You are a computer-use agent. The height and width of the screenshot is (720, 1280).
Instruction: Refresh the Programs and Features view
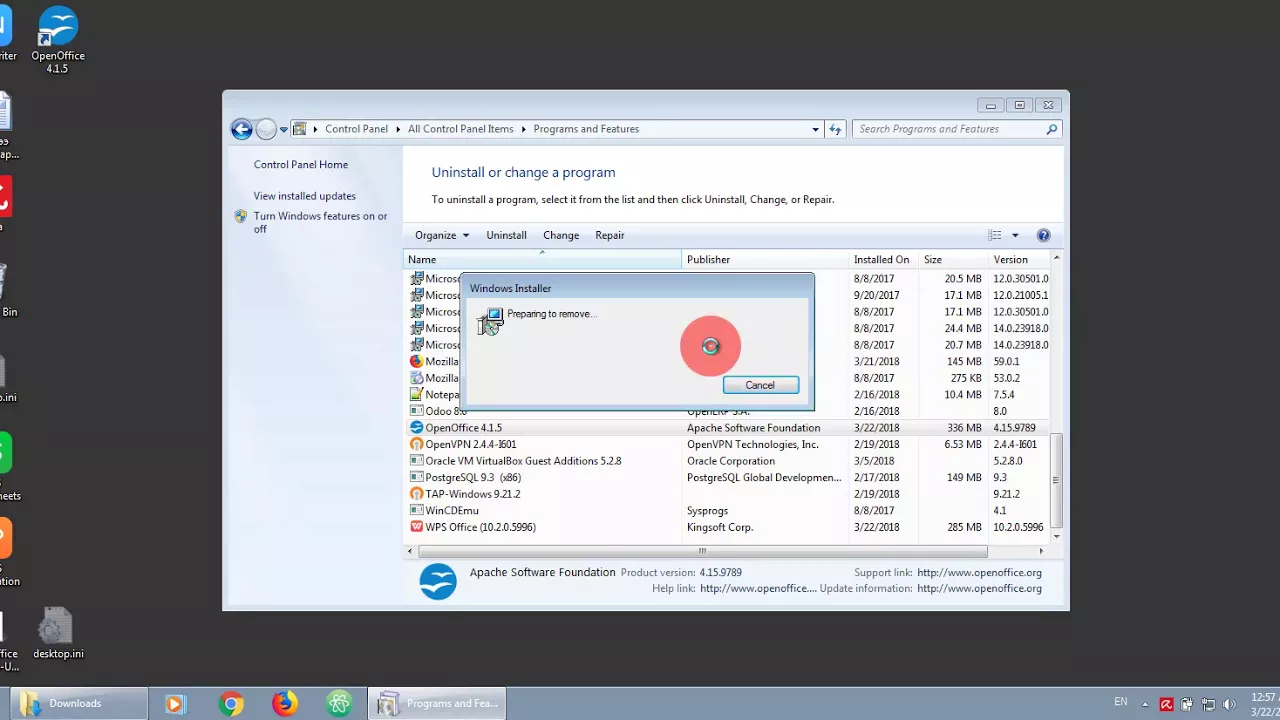click(835, 129)
